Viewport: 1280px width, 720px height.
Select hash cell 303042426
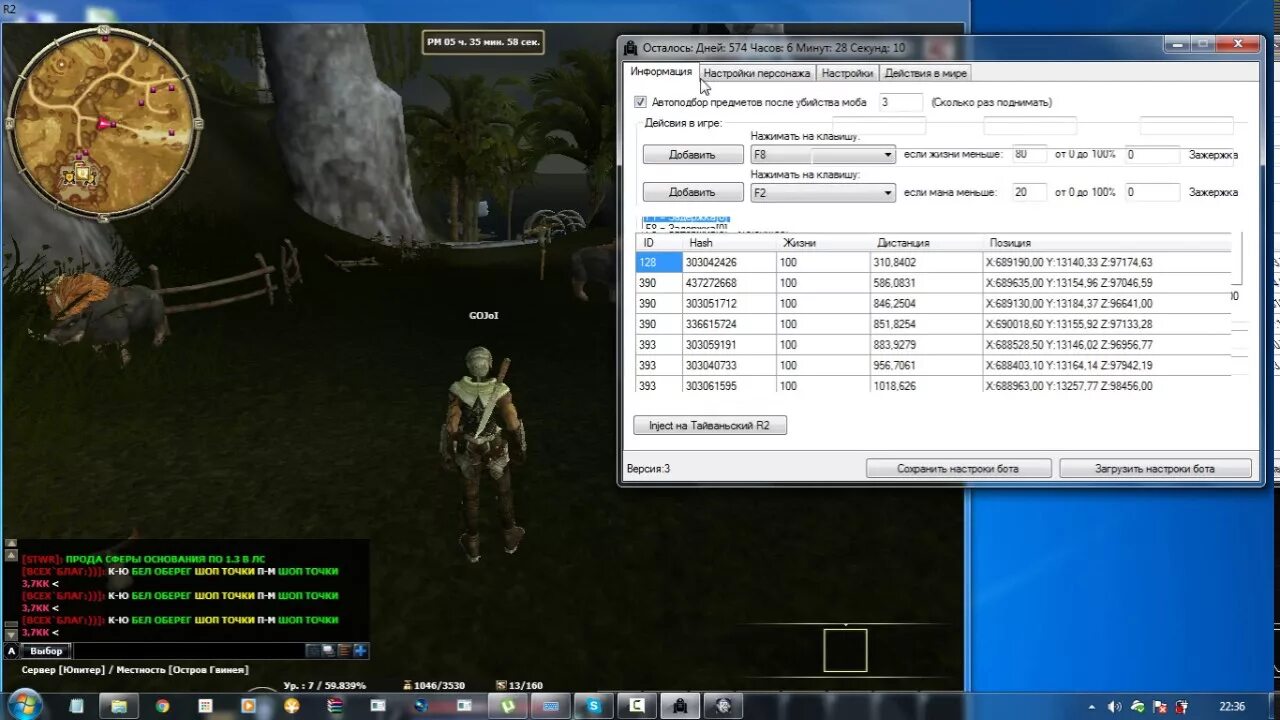(x=729, y=262)
